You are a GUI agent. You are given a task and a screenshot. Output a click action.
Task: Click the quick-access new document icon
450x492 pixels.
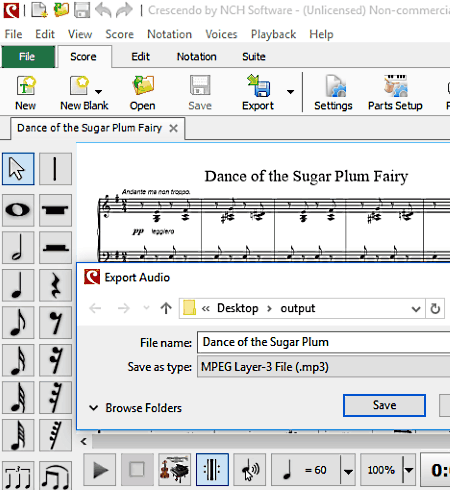[39, 10]
